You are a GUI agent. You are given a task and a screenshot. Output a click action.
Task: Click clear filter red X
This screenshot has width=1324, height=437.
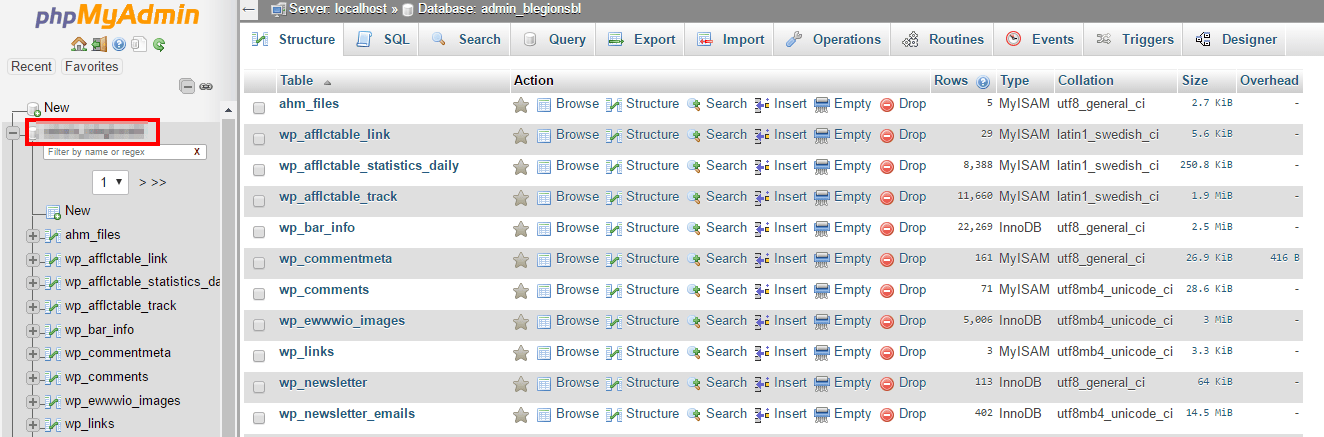pyautogui.click(x=197, y=152)
